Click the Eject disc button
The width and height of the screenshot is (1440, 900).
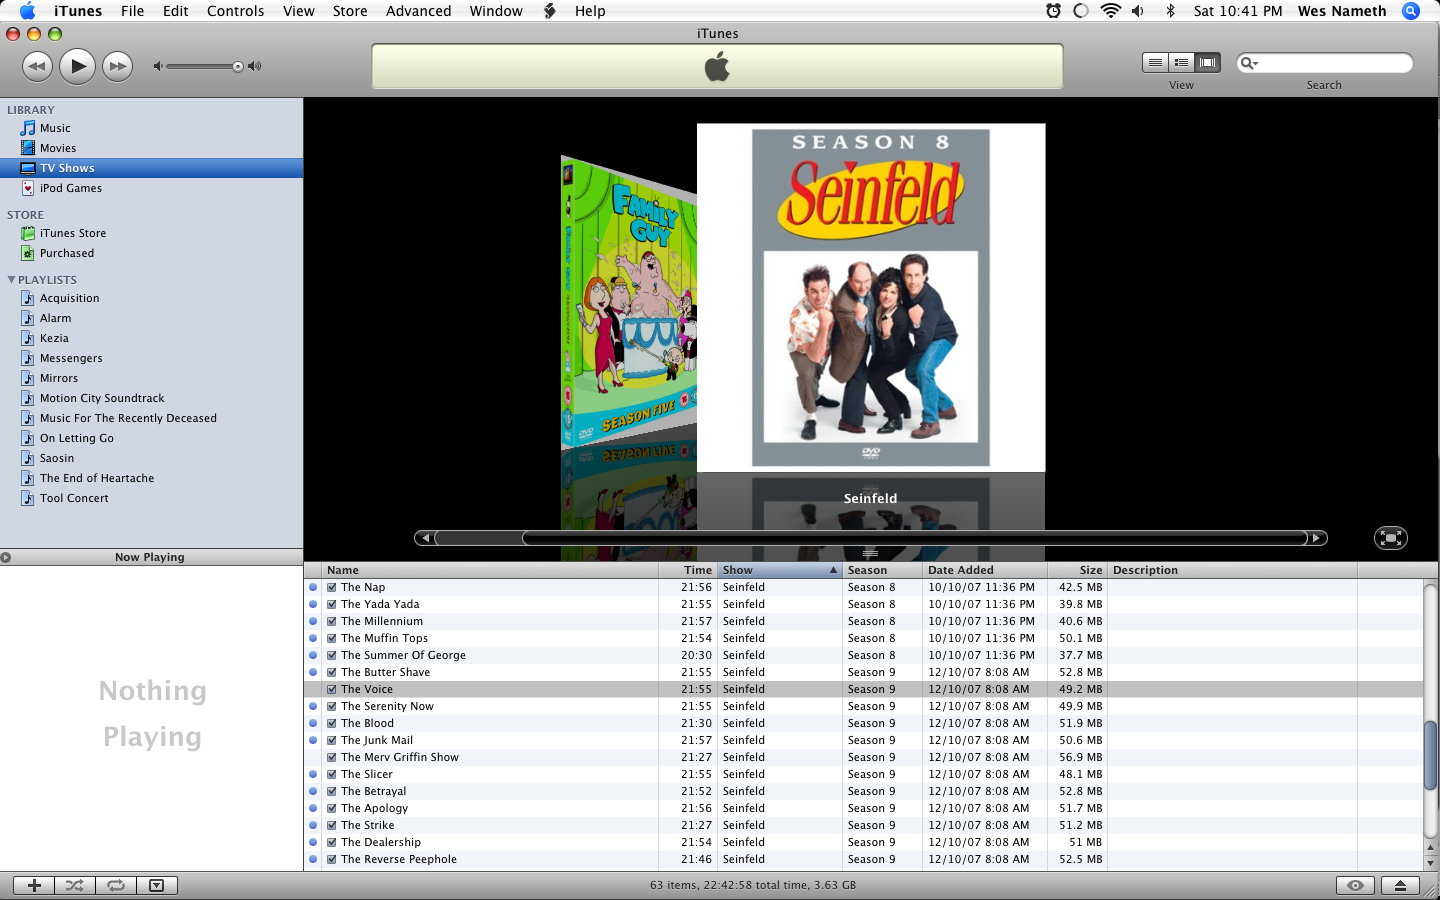coord(1400,885)
